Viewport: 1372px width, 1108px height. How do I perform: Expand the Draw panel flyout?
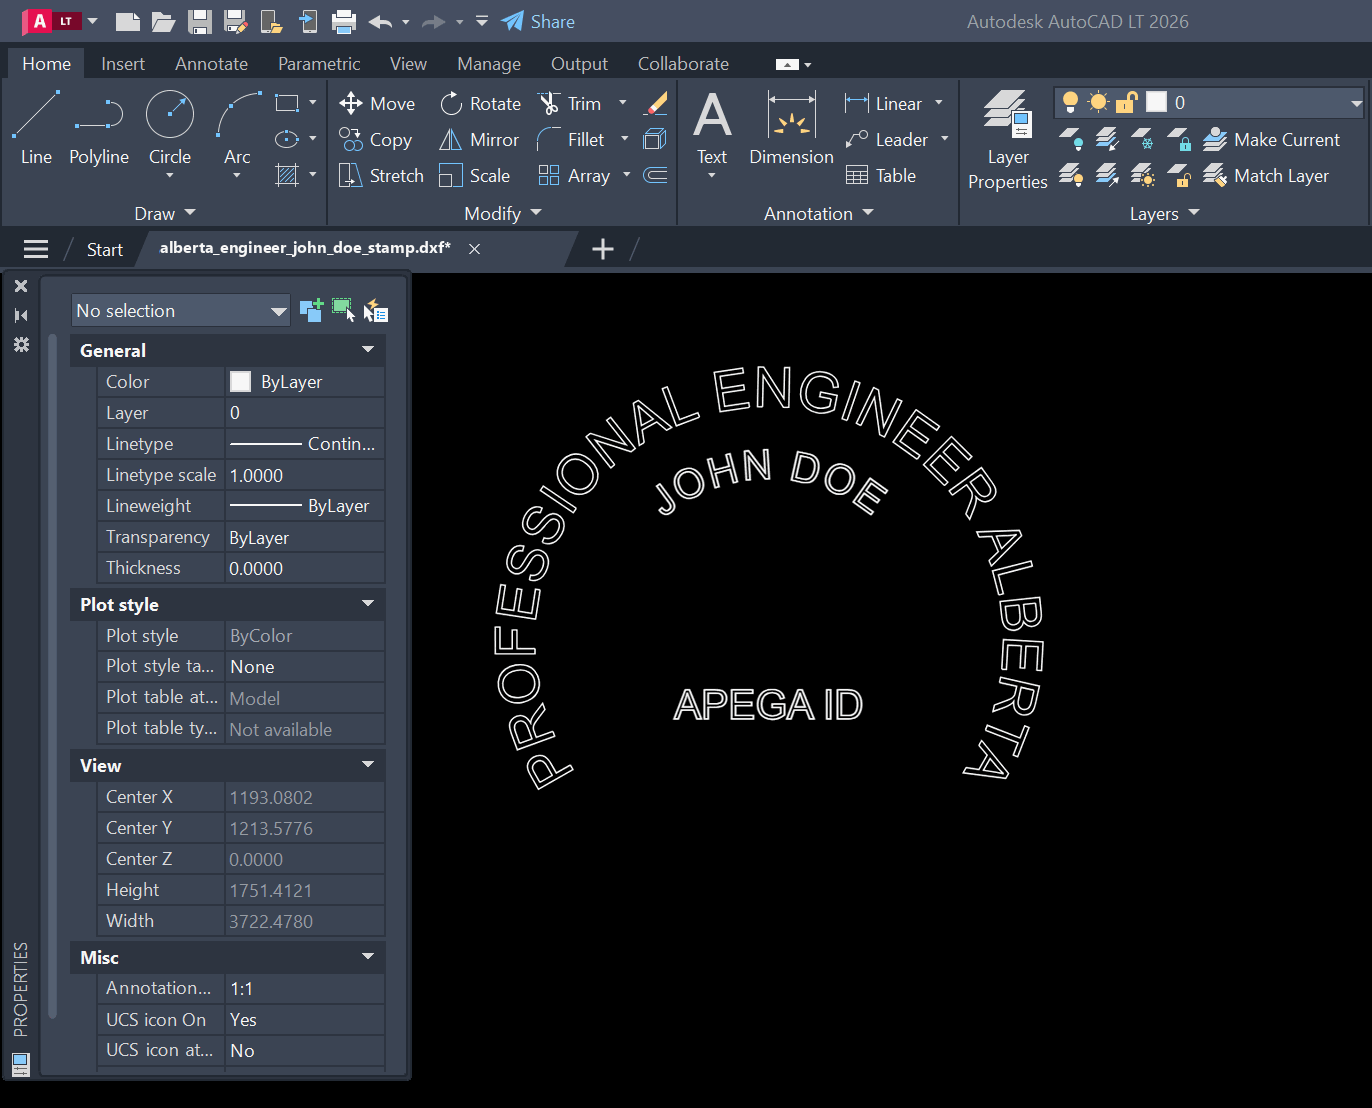pos(165,214)
